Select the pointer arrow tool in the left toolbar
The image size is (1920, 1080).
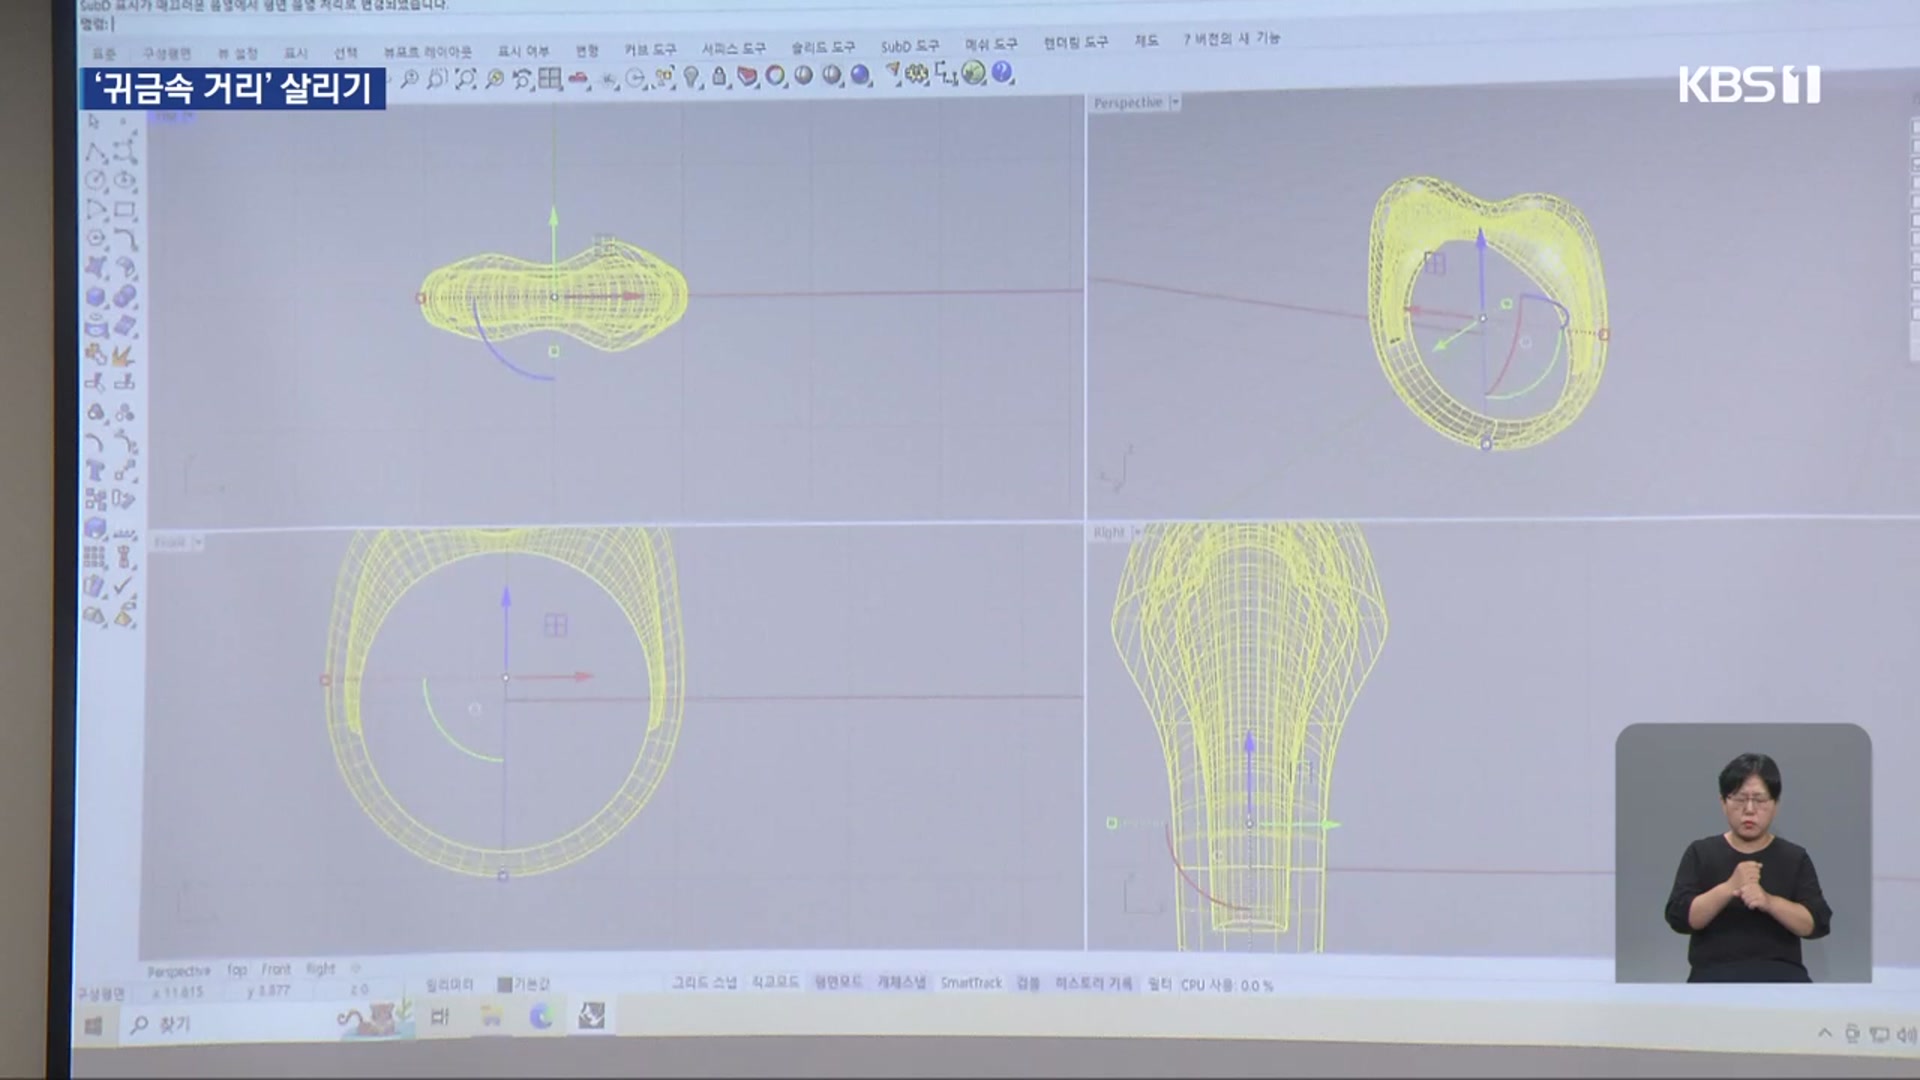[94, 122]
